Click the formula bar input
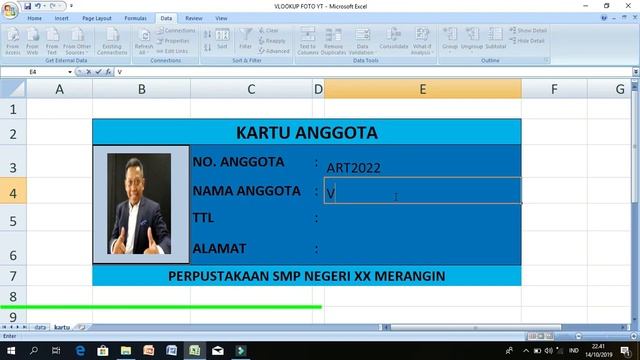This screenshot has width=640, height=360. click(372, 72)
